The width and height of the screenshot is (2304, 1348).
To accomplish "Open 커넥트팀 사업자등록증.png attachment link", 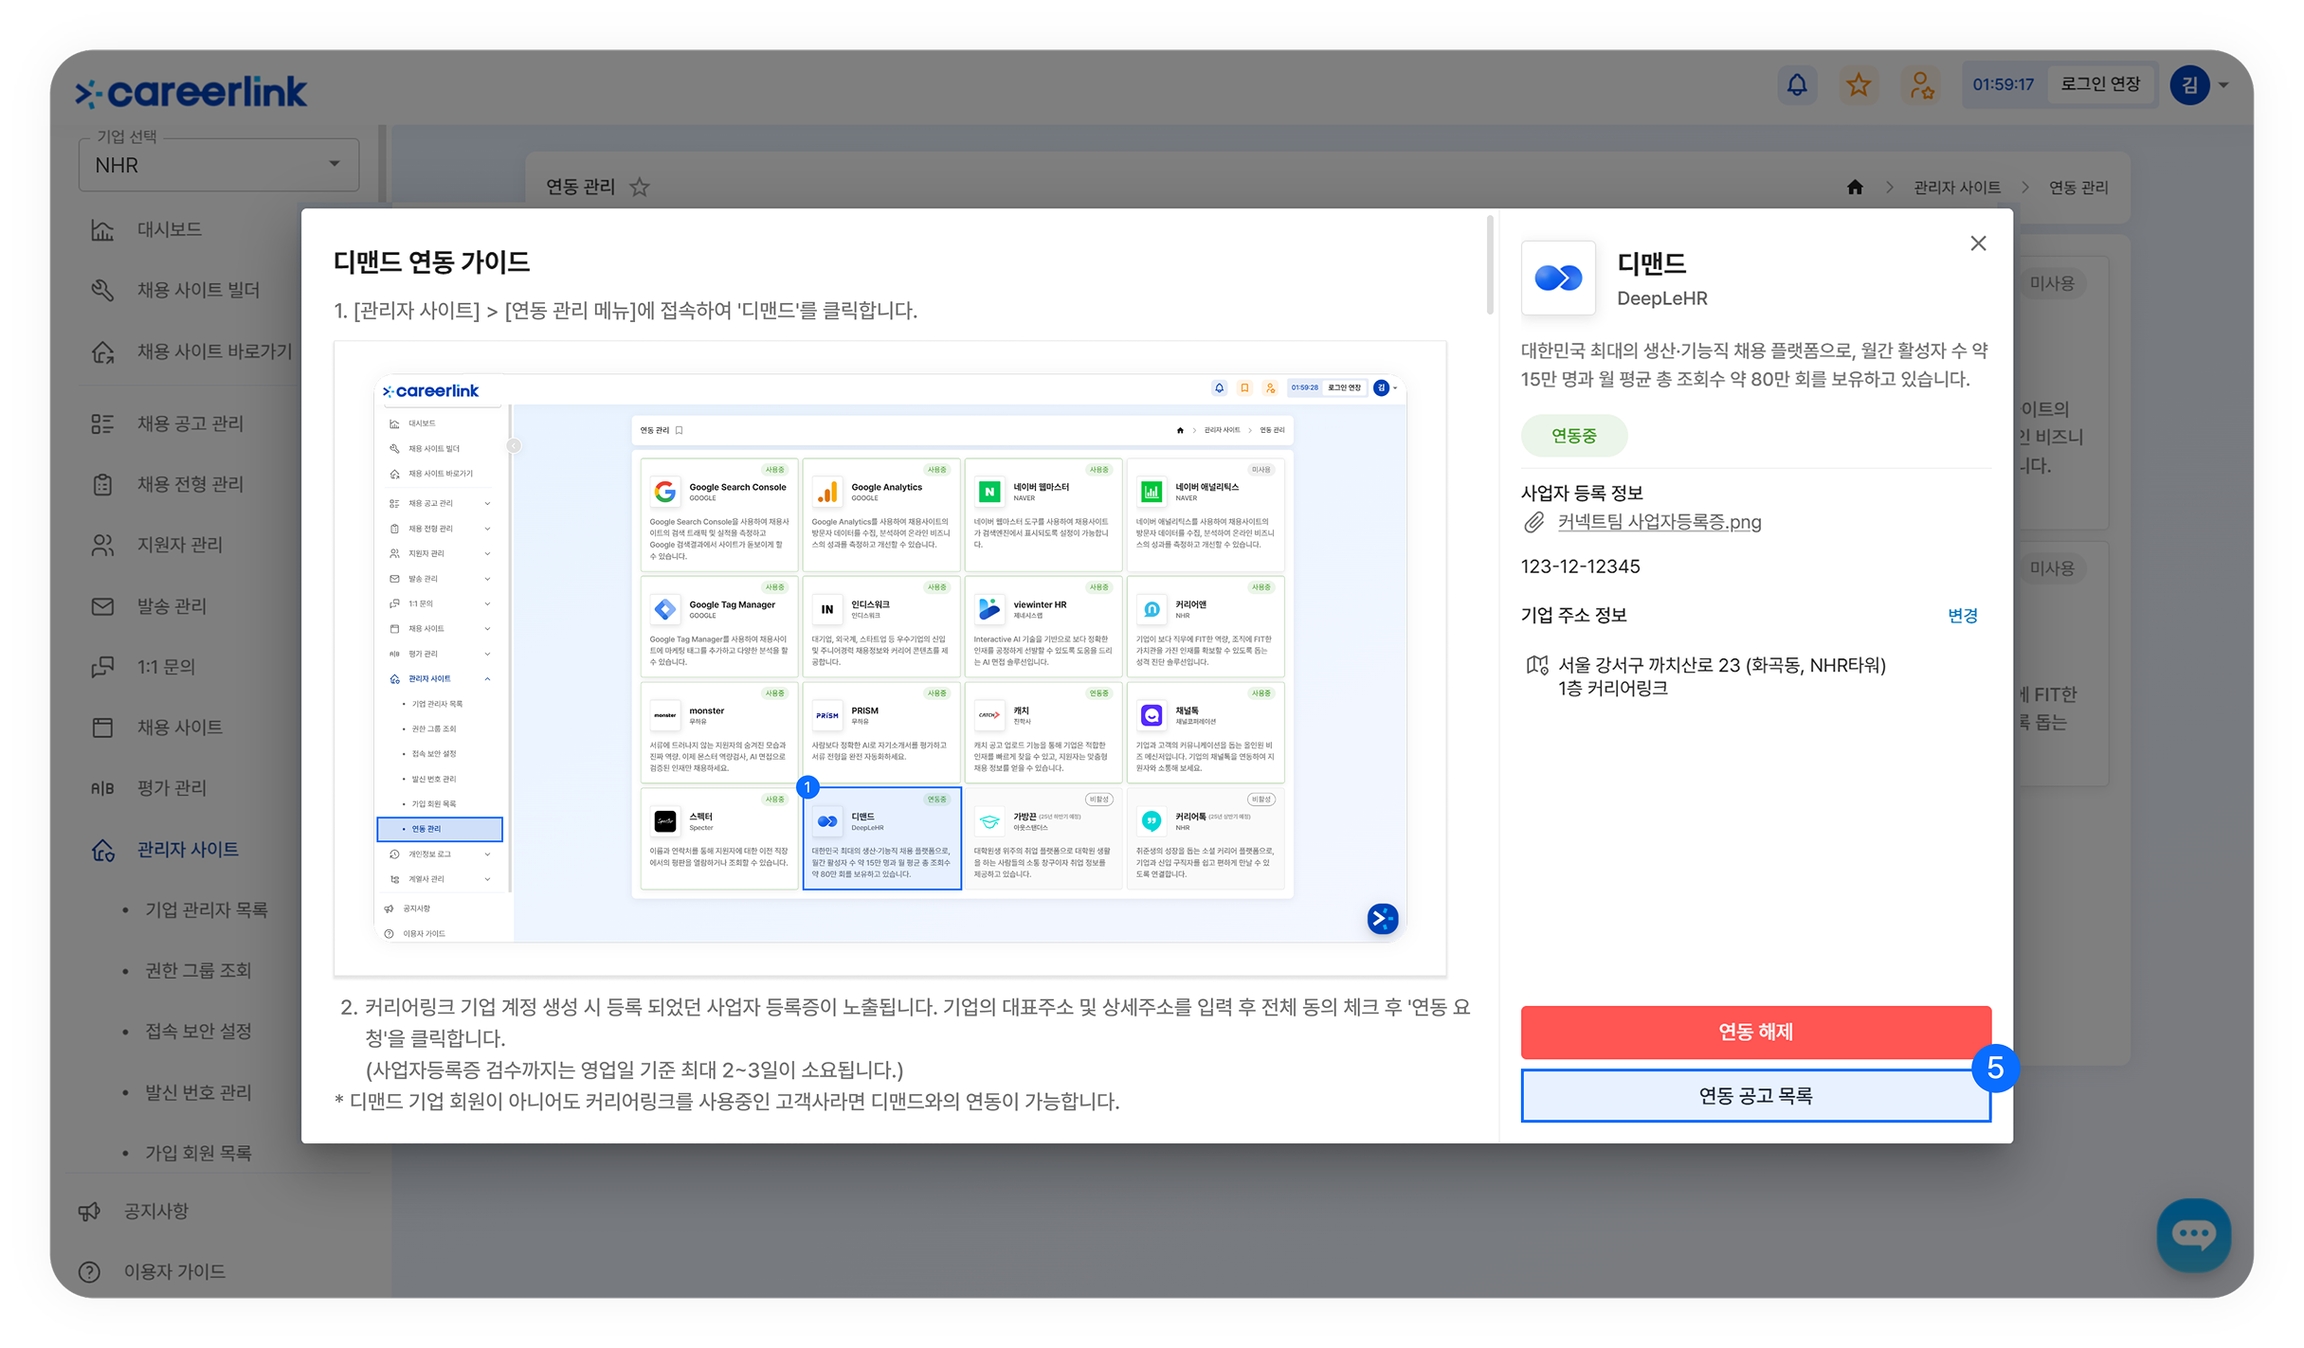I will pyautogui.click(x=1659, y=522).
